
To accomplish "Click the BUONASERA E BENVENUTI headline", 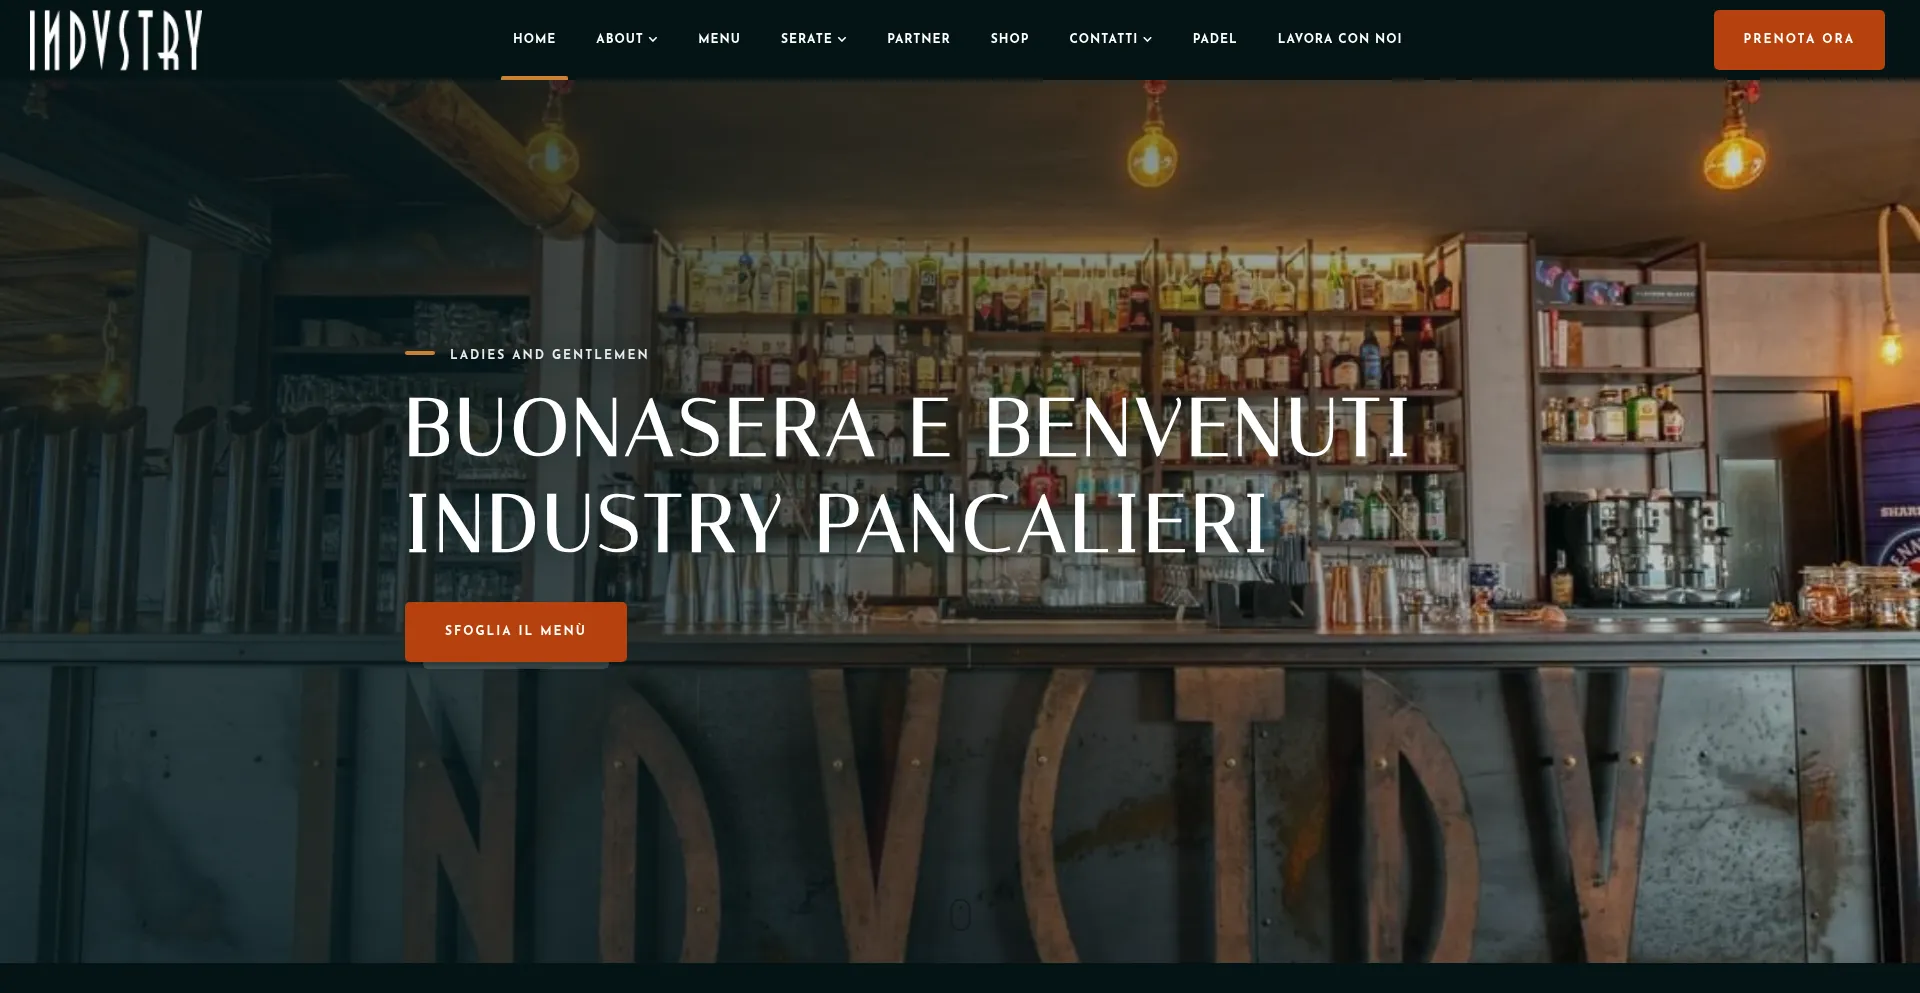I will (x=907, y=428).
